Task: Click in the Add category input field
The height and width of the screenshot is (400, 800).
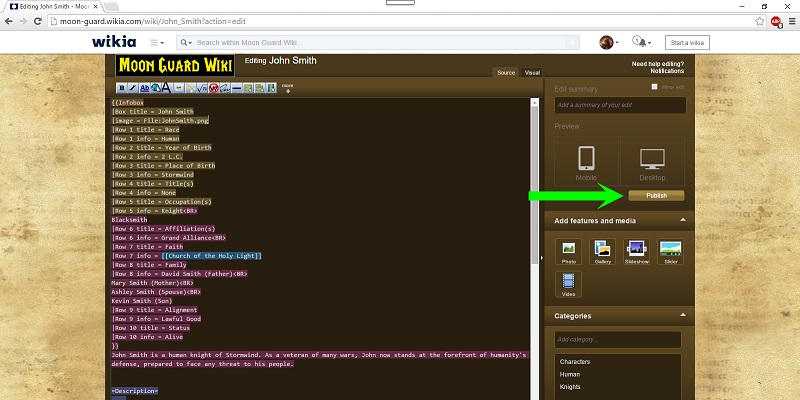Action: 618,339
